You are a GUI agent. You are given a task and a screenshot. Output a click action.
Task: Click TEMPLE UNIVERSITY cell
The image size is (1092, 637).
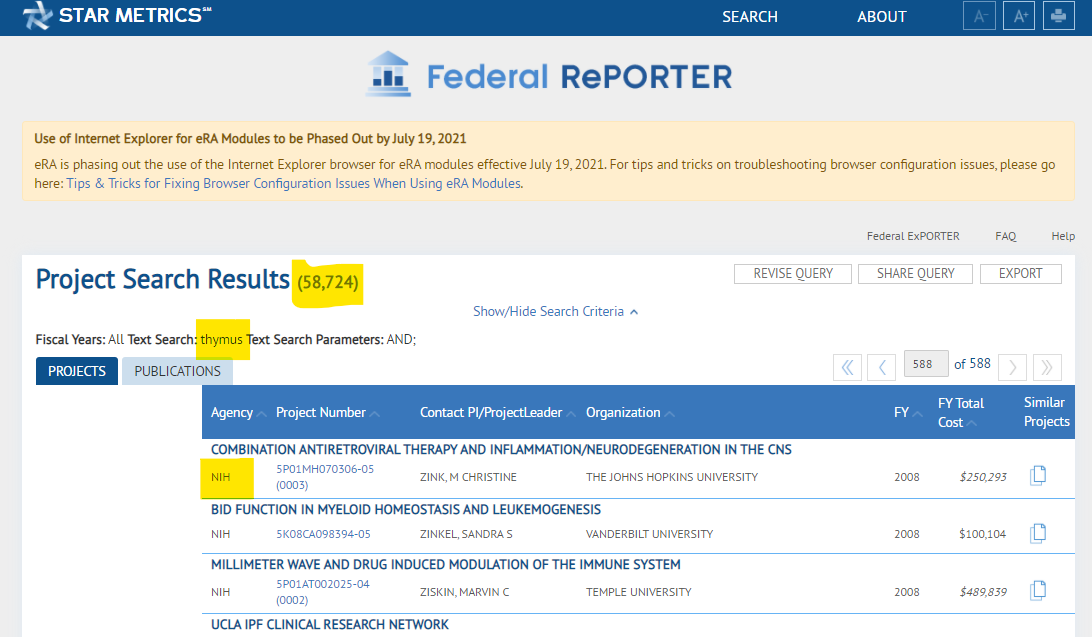639,592
